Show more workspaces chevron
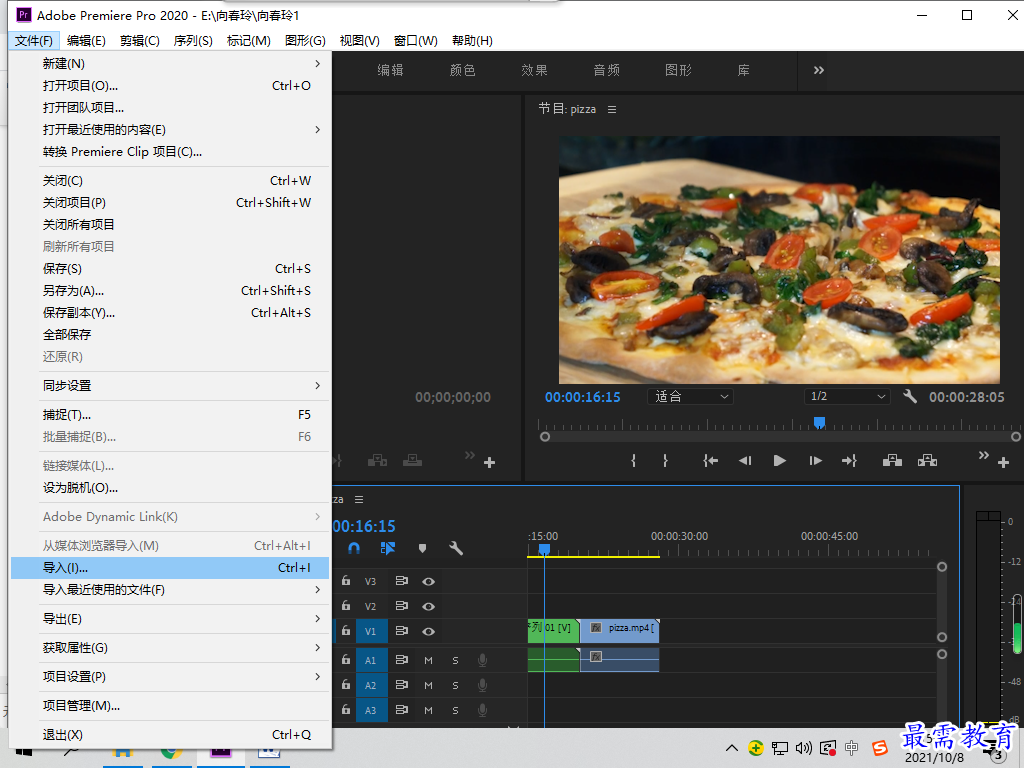Viewport: 1024px width, 768px height. point(818,70)
